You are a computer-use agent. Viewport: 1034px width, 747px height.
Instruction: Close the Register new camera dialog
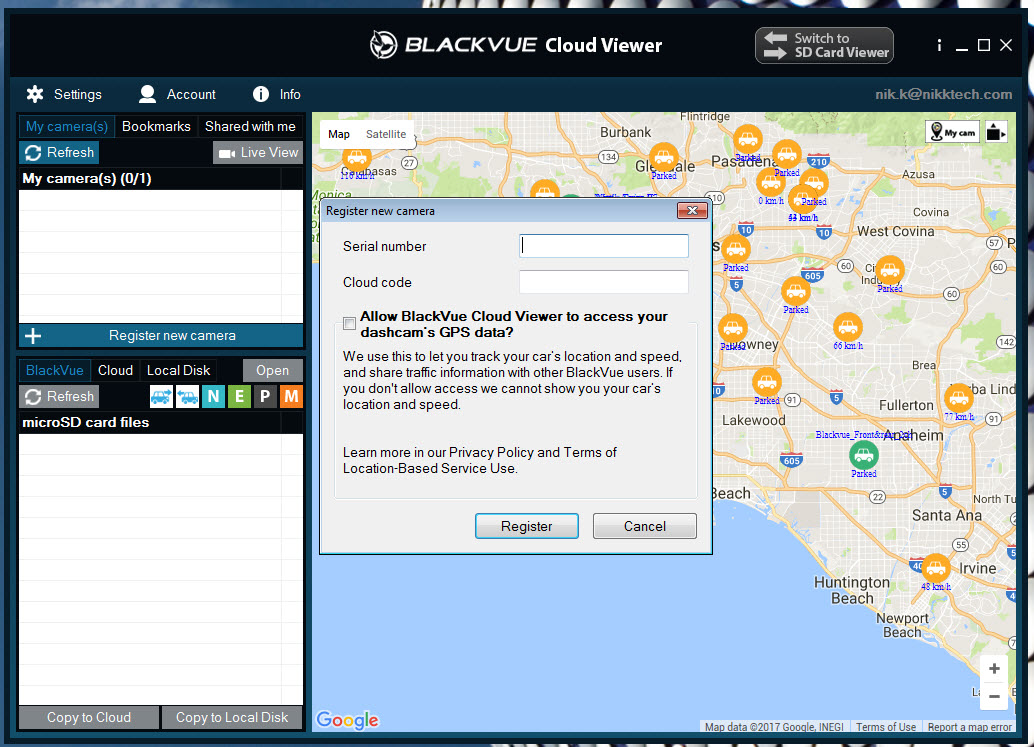692,210
